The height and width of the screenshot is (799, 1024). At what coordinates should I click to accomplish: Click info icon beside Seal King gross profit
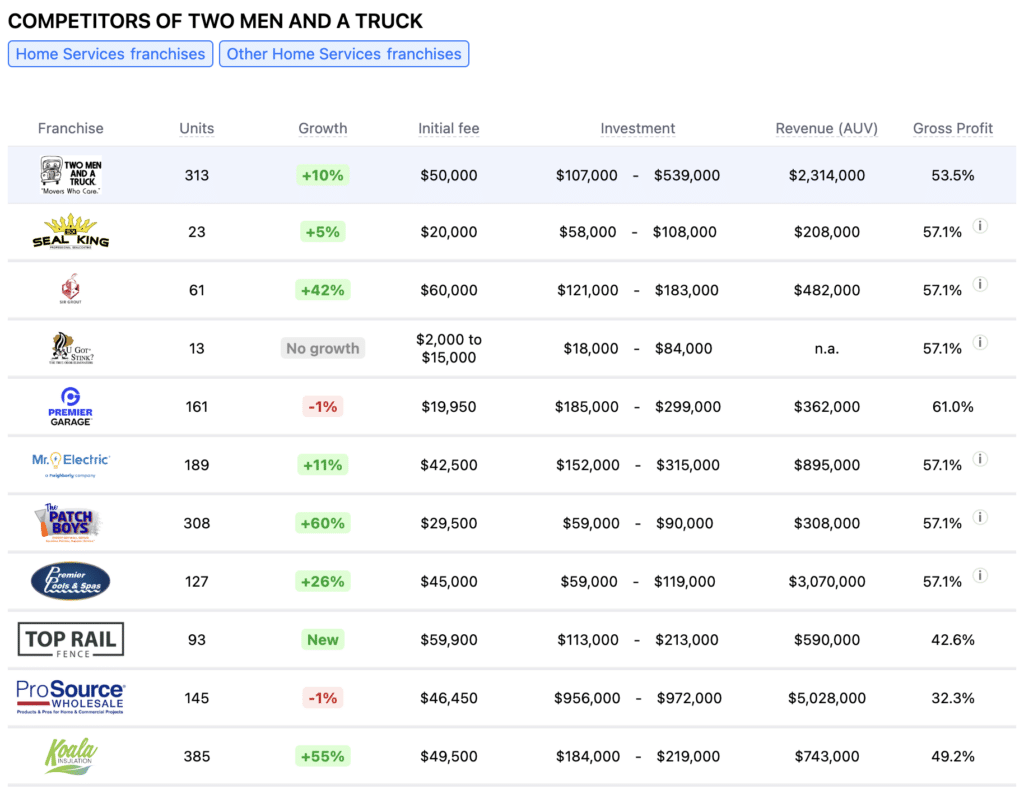(x=980, y=226)
